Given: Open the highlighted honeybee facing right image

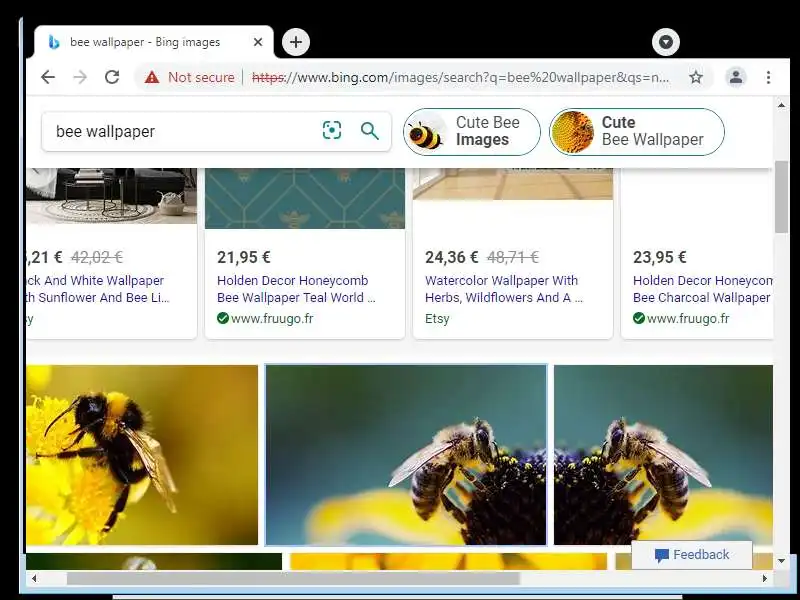Looking at the screenshot, I should (x=406, y=455).
